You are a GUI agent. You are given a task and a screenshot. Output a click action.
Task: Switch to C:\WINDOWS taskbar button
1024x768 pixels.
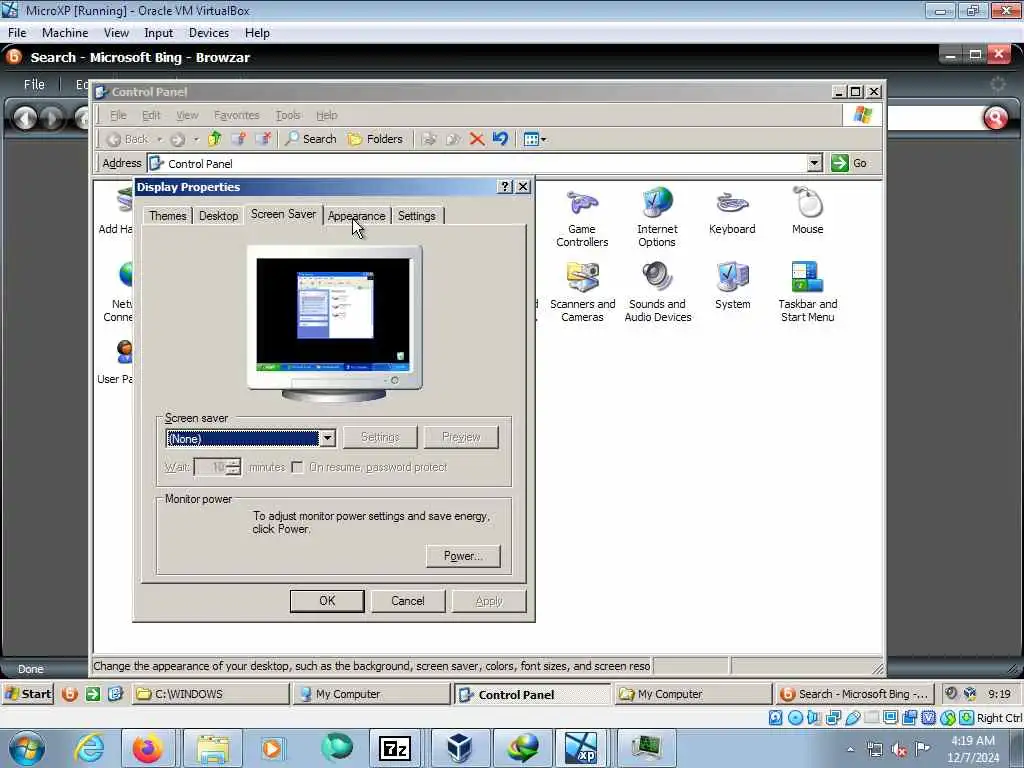pyautogui.click(x=211, y=694)
